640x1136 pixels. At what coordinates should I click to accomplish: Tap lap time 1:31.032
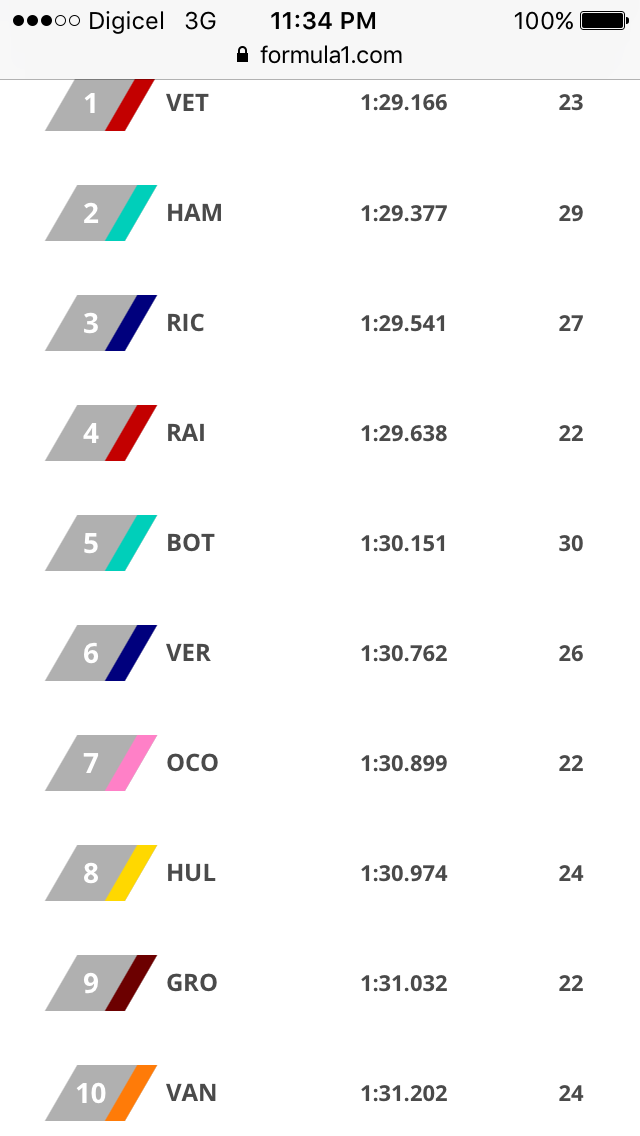point(403,983)
